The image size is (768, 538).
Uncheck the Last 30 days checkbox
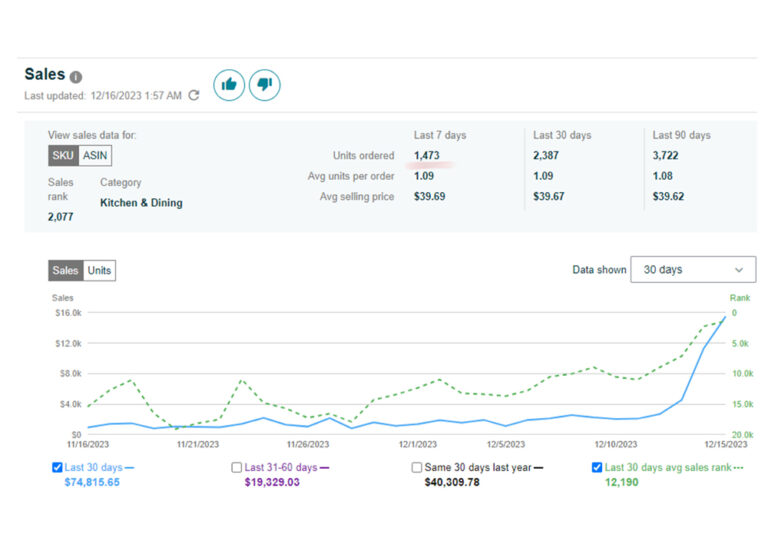tap(57, 467)
